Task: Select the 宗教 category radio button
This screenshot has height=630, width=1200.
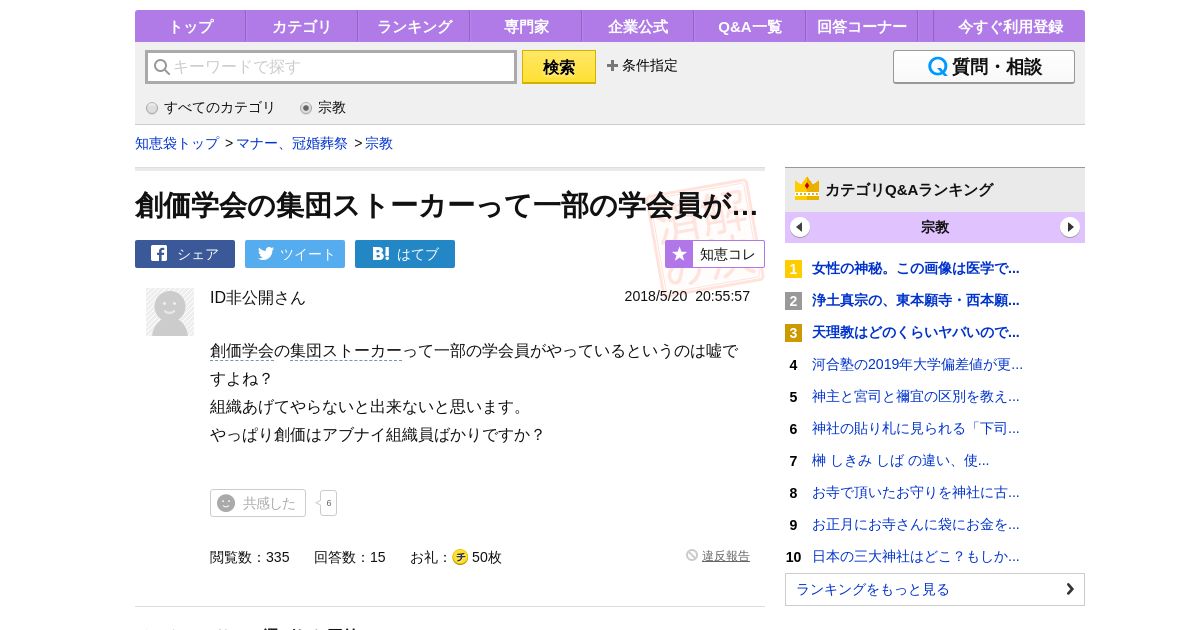Action: pos(306,108)
